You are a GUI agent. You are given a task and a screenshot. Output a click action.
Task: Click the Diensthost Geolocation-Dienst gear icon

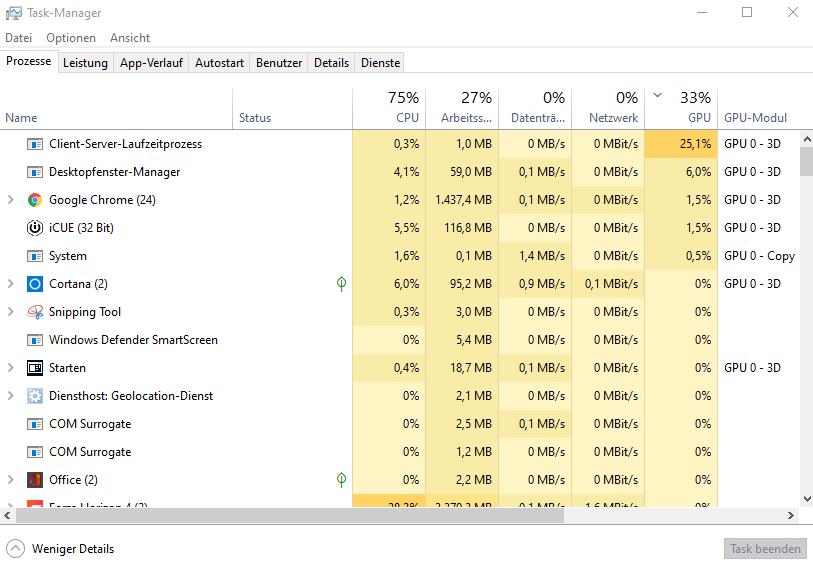point(35,396)
